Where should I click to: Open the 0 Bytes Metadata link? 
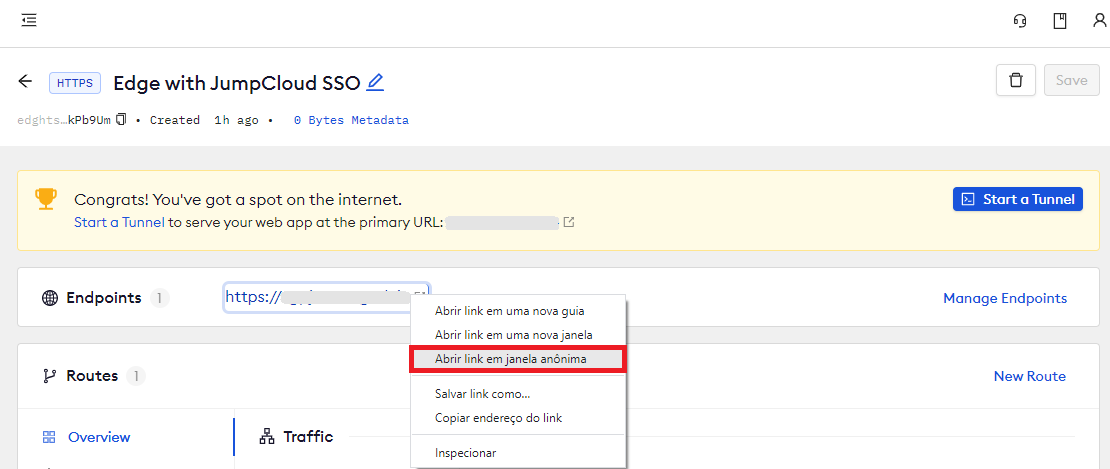point(351,120)
